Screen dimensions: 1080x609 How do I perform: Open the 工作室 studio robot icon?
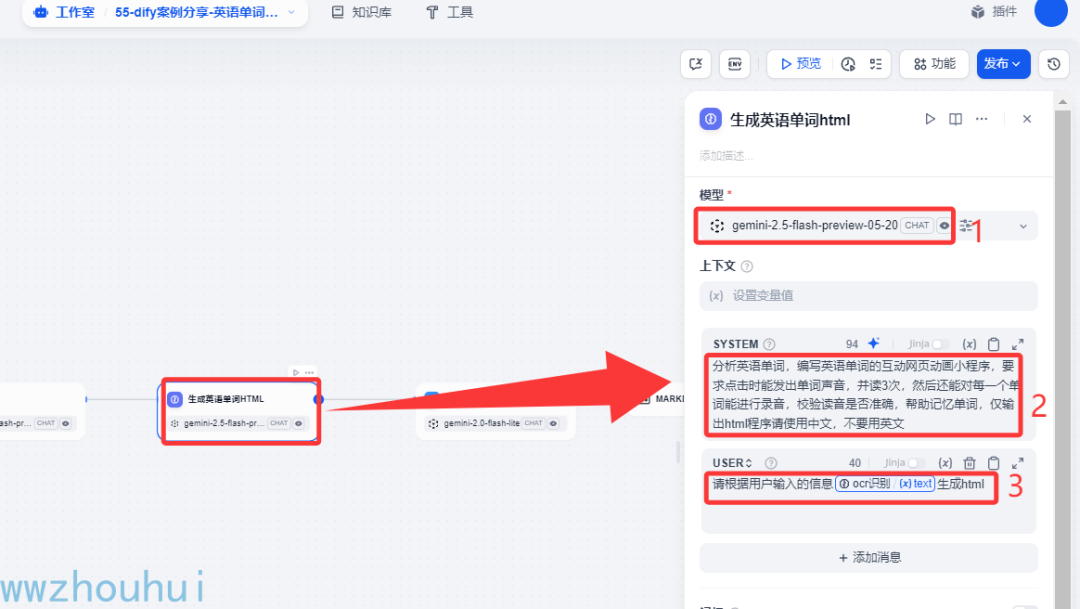[x=41, y=12]
